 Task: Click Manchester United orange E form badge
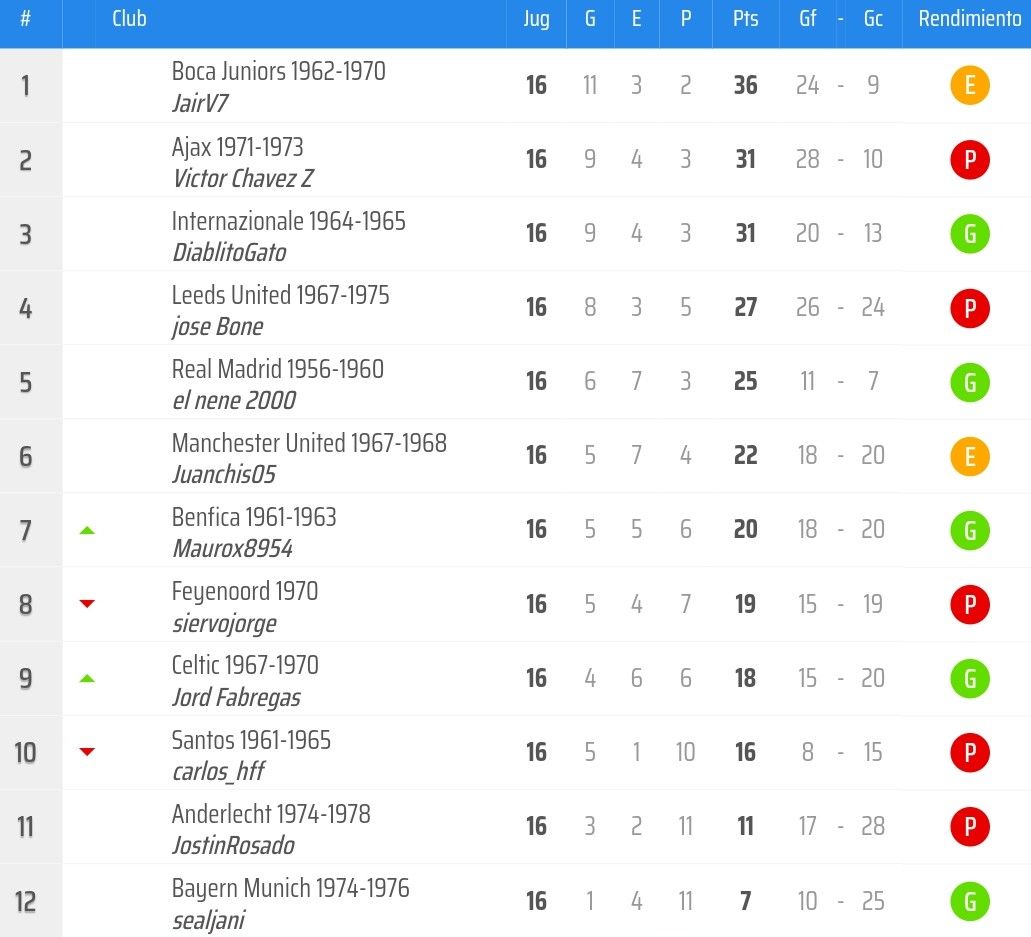click(x=970, y=456)
